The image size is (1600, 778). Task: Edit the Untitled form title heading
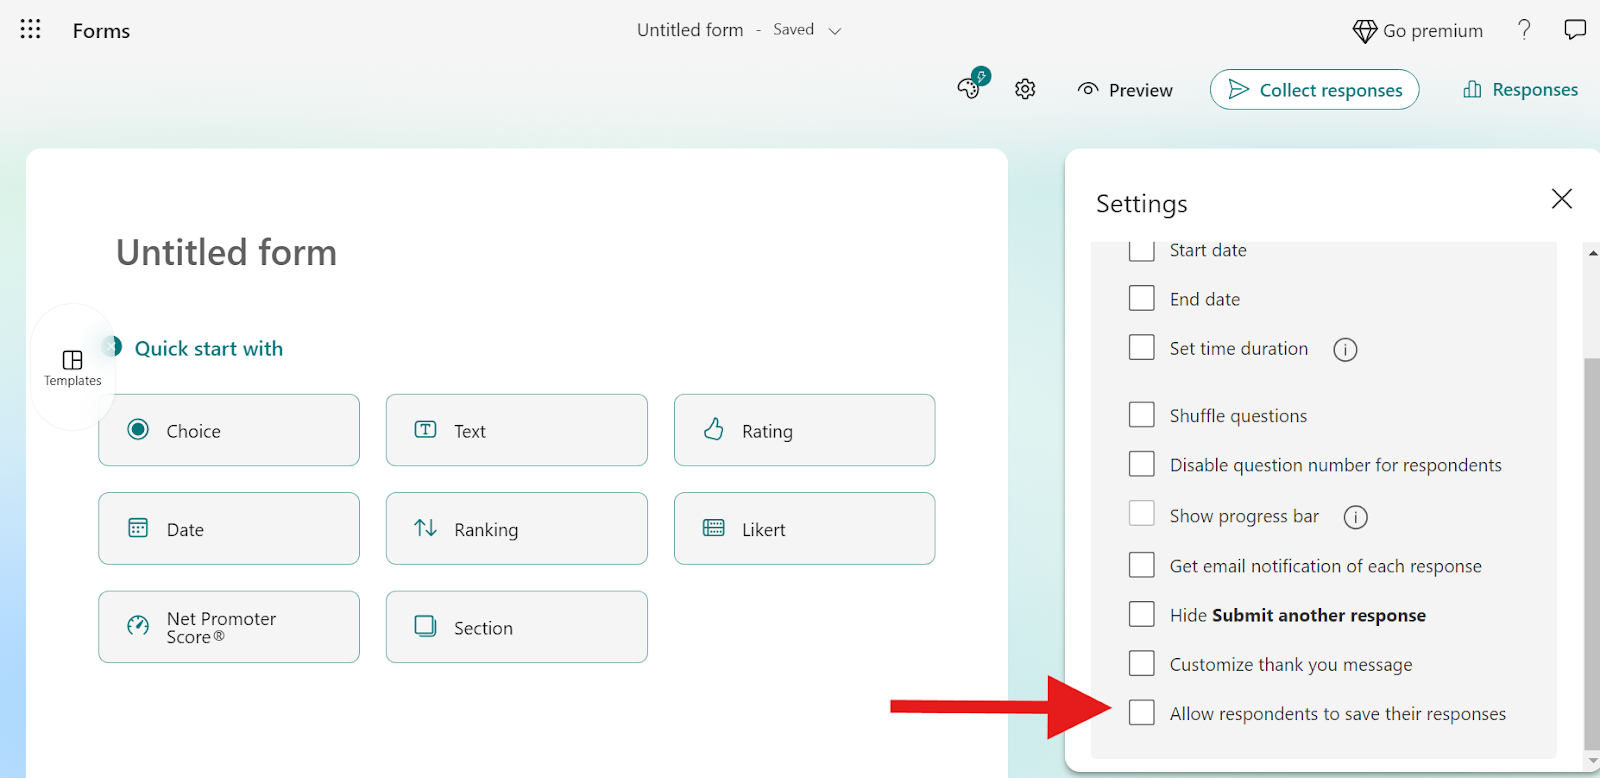click(226, 252)
